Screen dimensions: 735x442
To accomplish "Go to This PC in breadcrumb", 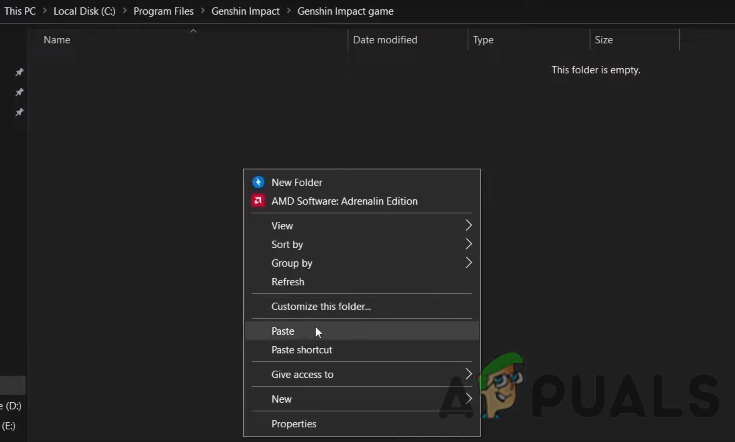I will 20,11.
